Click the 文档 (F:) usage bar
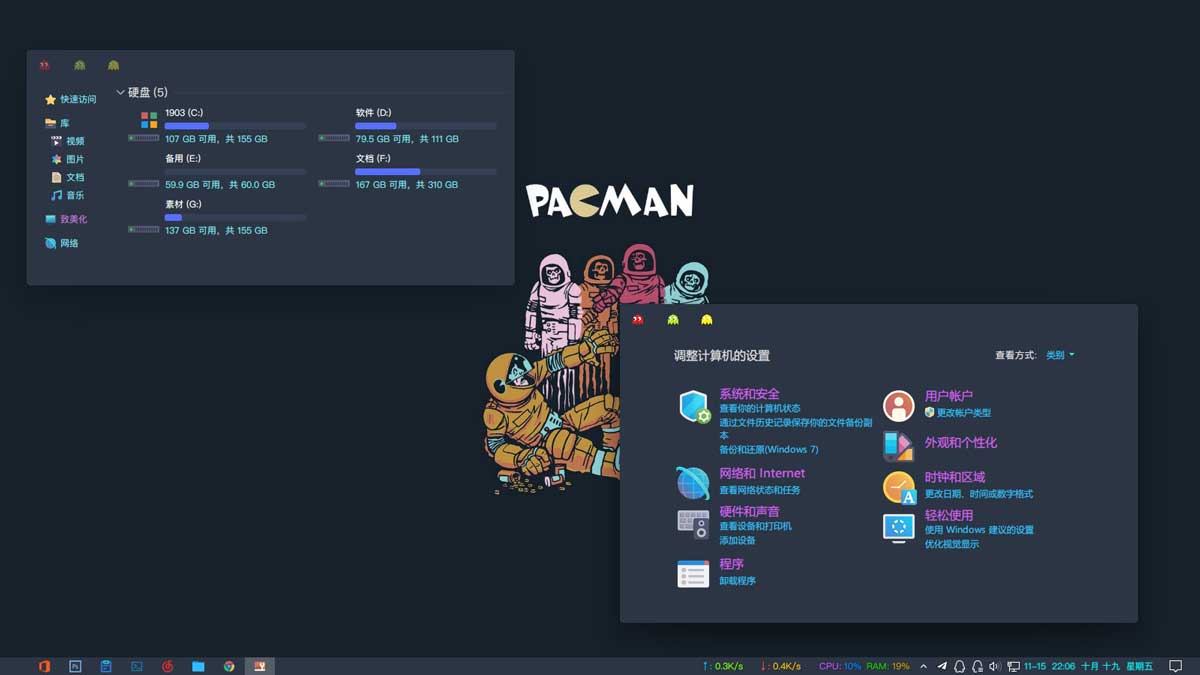This screenshot has width=1200, height=675. tap(426, 172)
